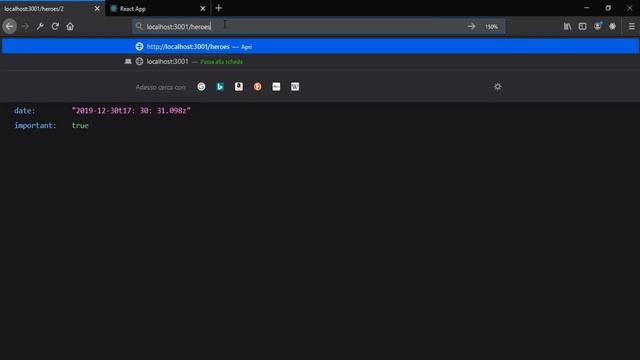Go forward with the forward arrow
The width and height of the screenshot is (640, 360).
point(25,27)
